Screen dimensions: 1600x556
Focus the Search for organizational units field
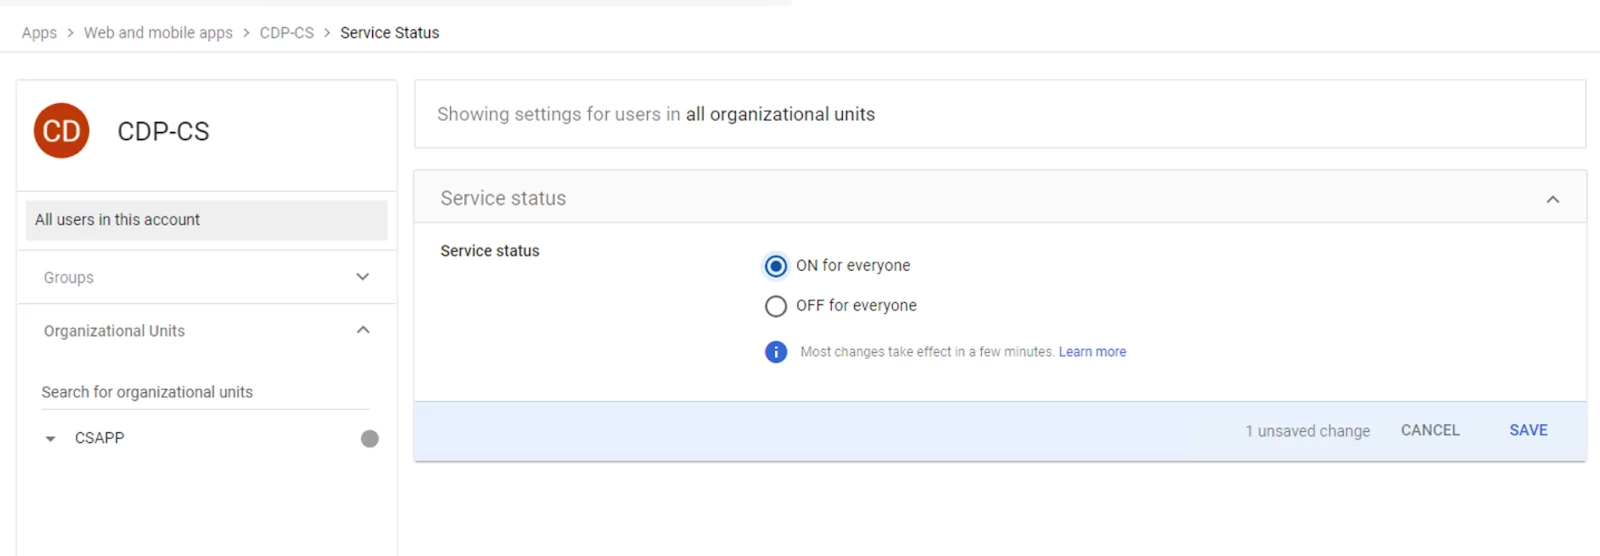(205, 392)
